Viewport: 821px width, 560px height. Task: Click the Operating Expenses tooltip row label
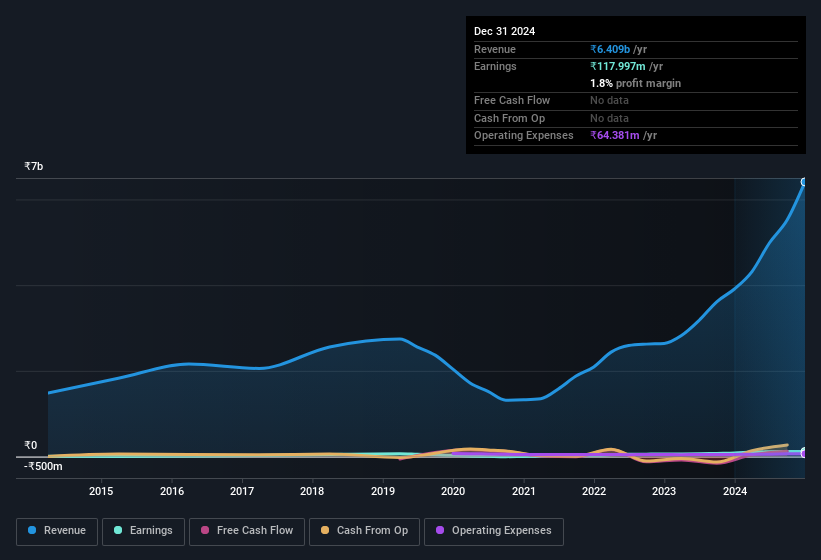[524, 136]
